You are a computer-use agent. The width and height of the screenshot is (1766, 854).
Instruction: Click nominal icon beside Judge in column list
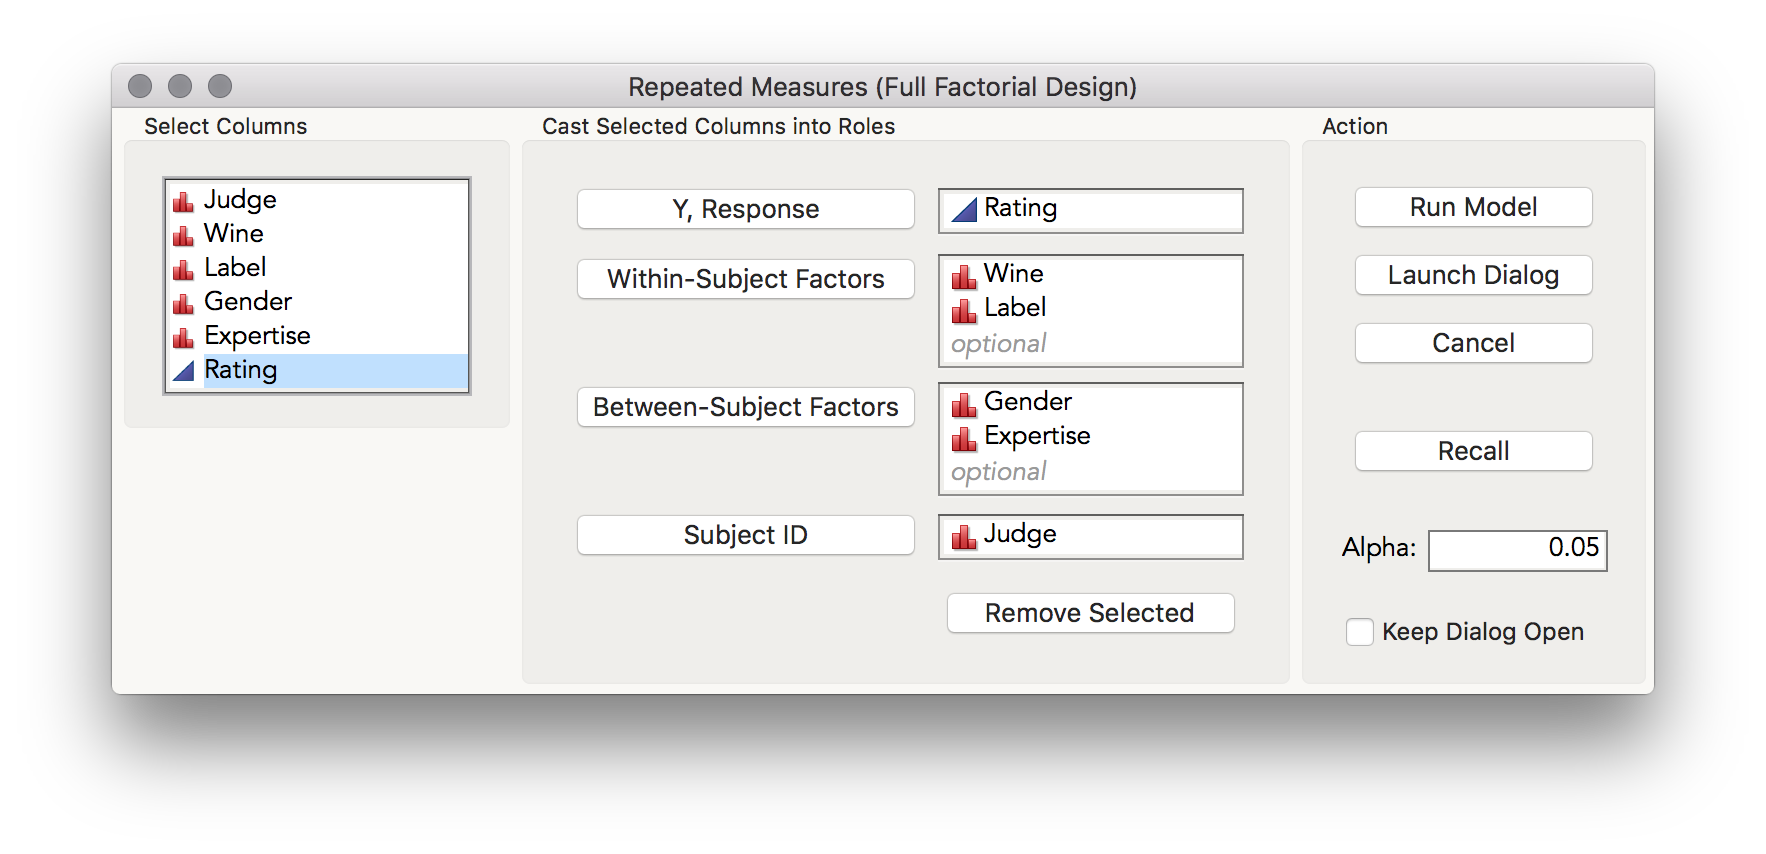coord(183,202)
